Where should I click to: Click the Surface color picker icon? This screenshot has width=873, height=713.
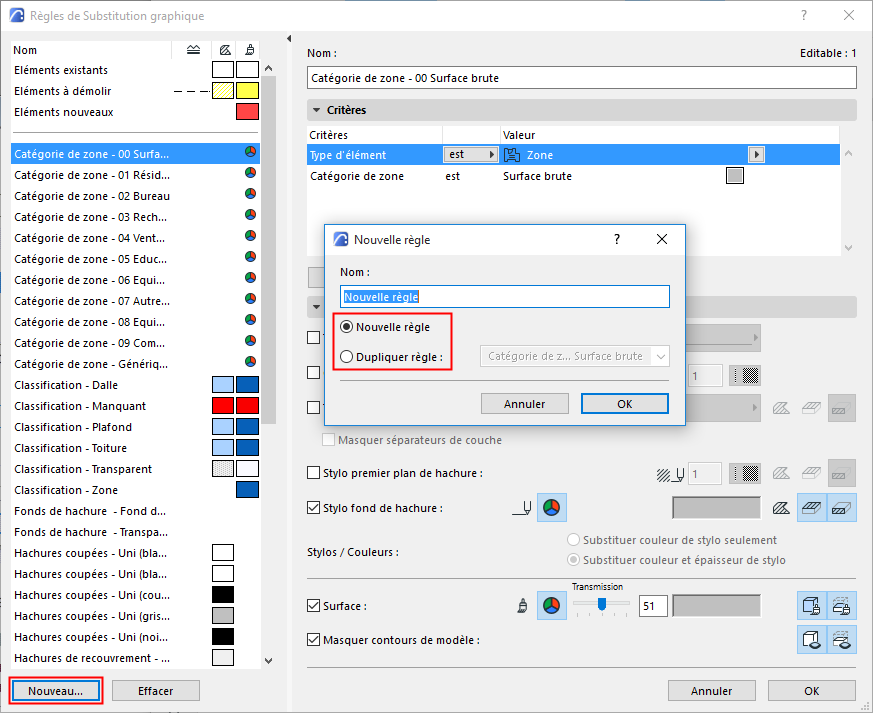point(551,606)
